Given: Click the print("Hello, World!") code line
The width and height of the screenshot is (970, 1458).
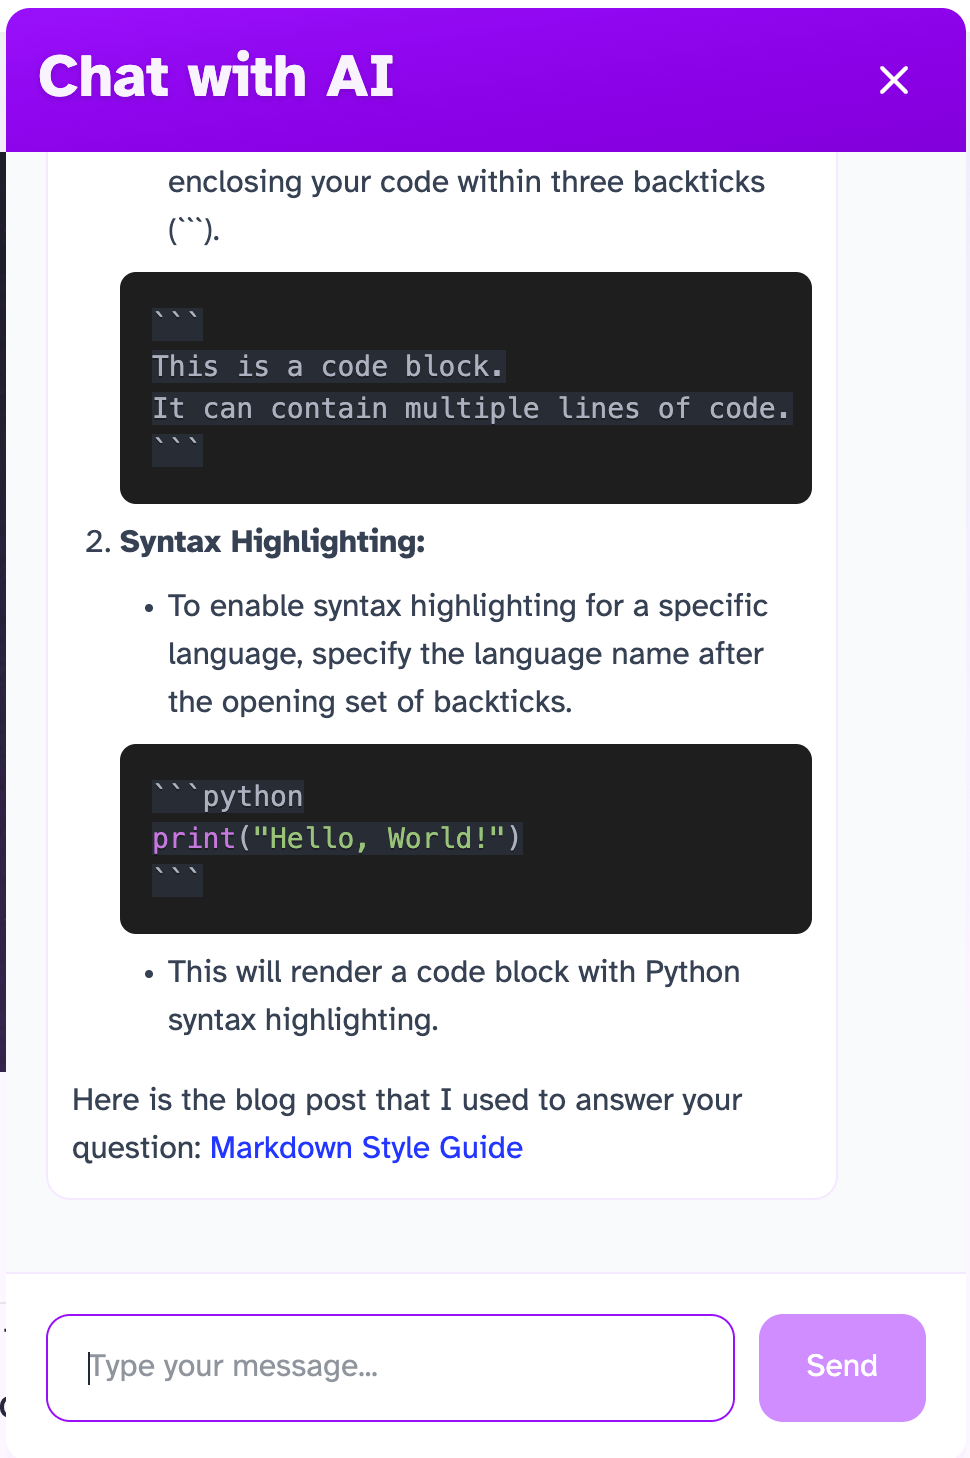Looking at the screenshot, I should click(337, 838).
